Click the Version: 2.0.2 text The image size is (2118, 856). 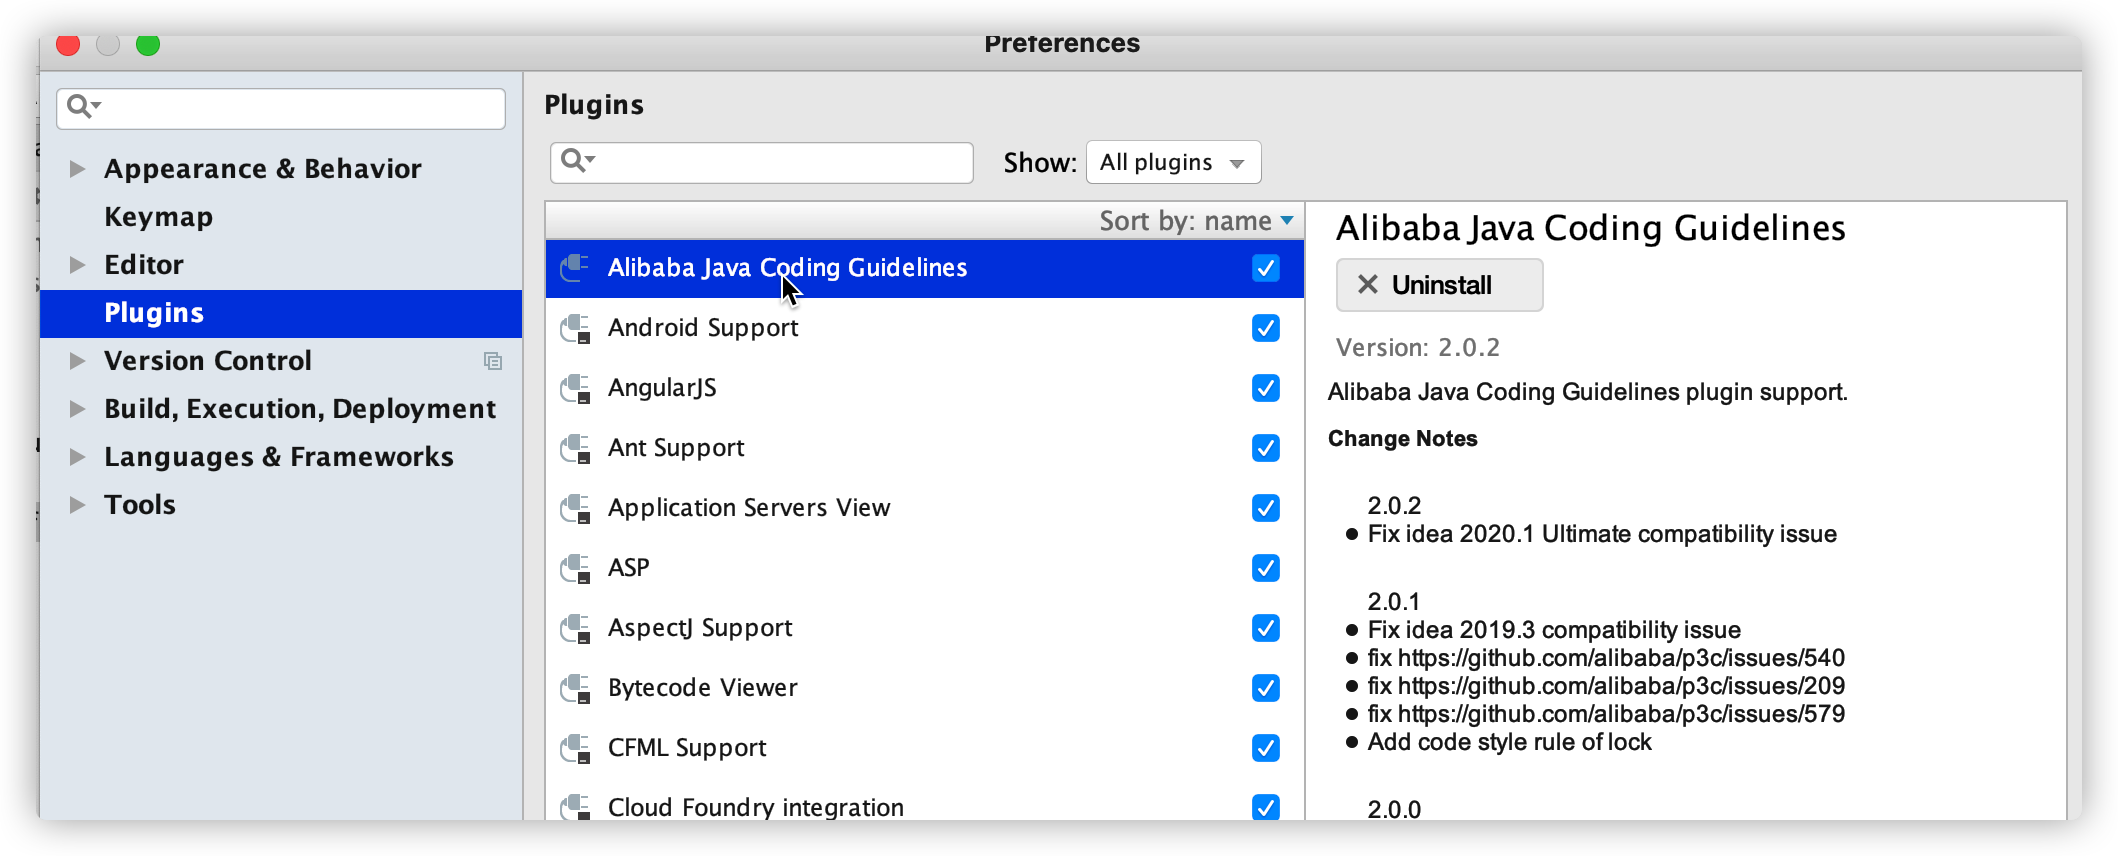(1418, 347)
